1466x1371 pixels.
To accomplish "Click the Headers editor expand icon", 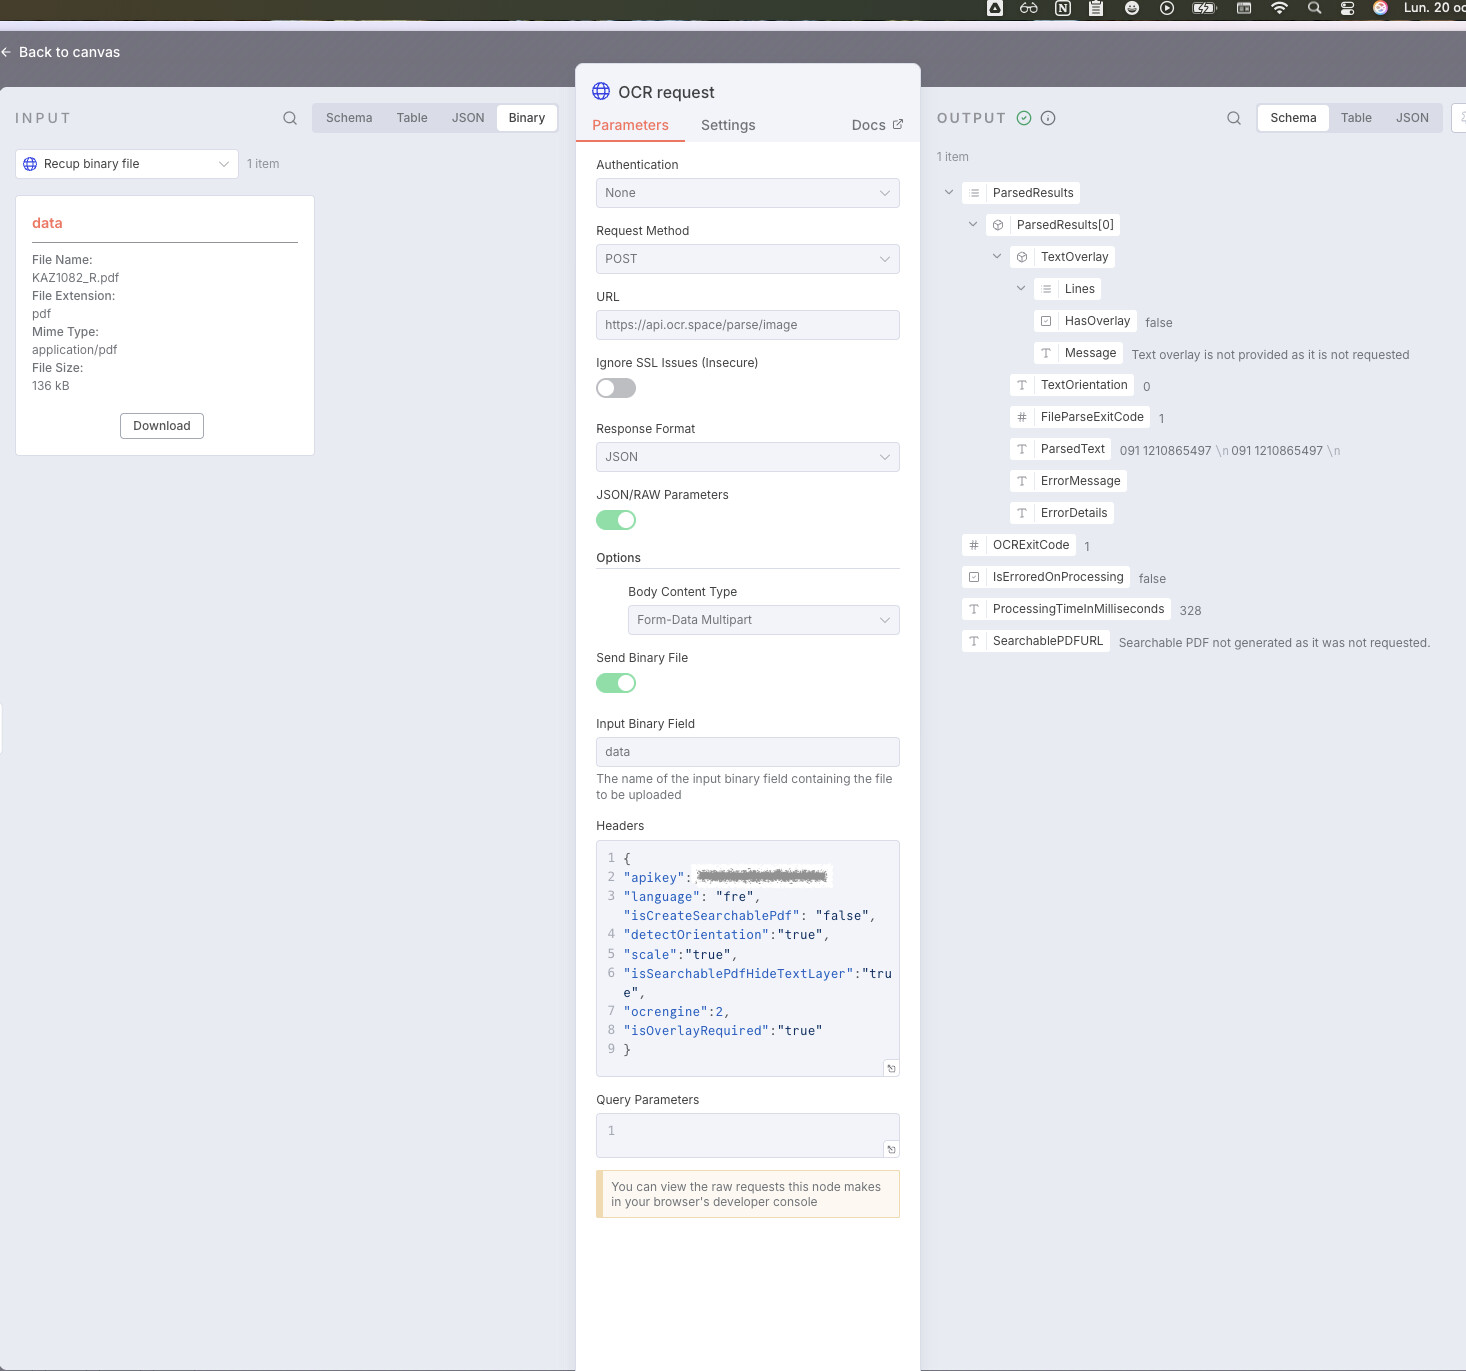I will click(x=891, y=1068).
